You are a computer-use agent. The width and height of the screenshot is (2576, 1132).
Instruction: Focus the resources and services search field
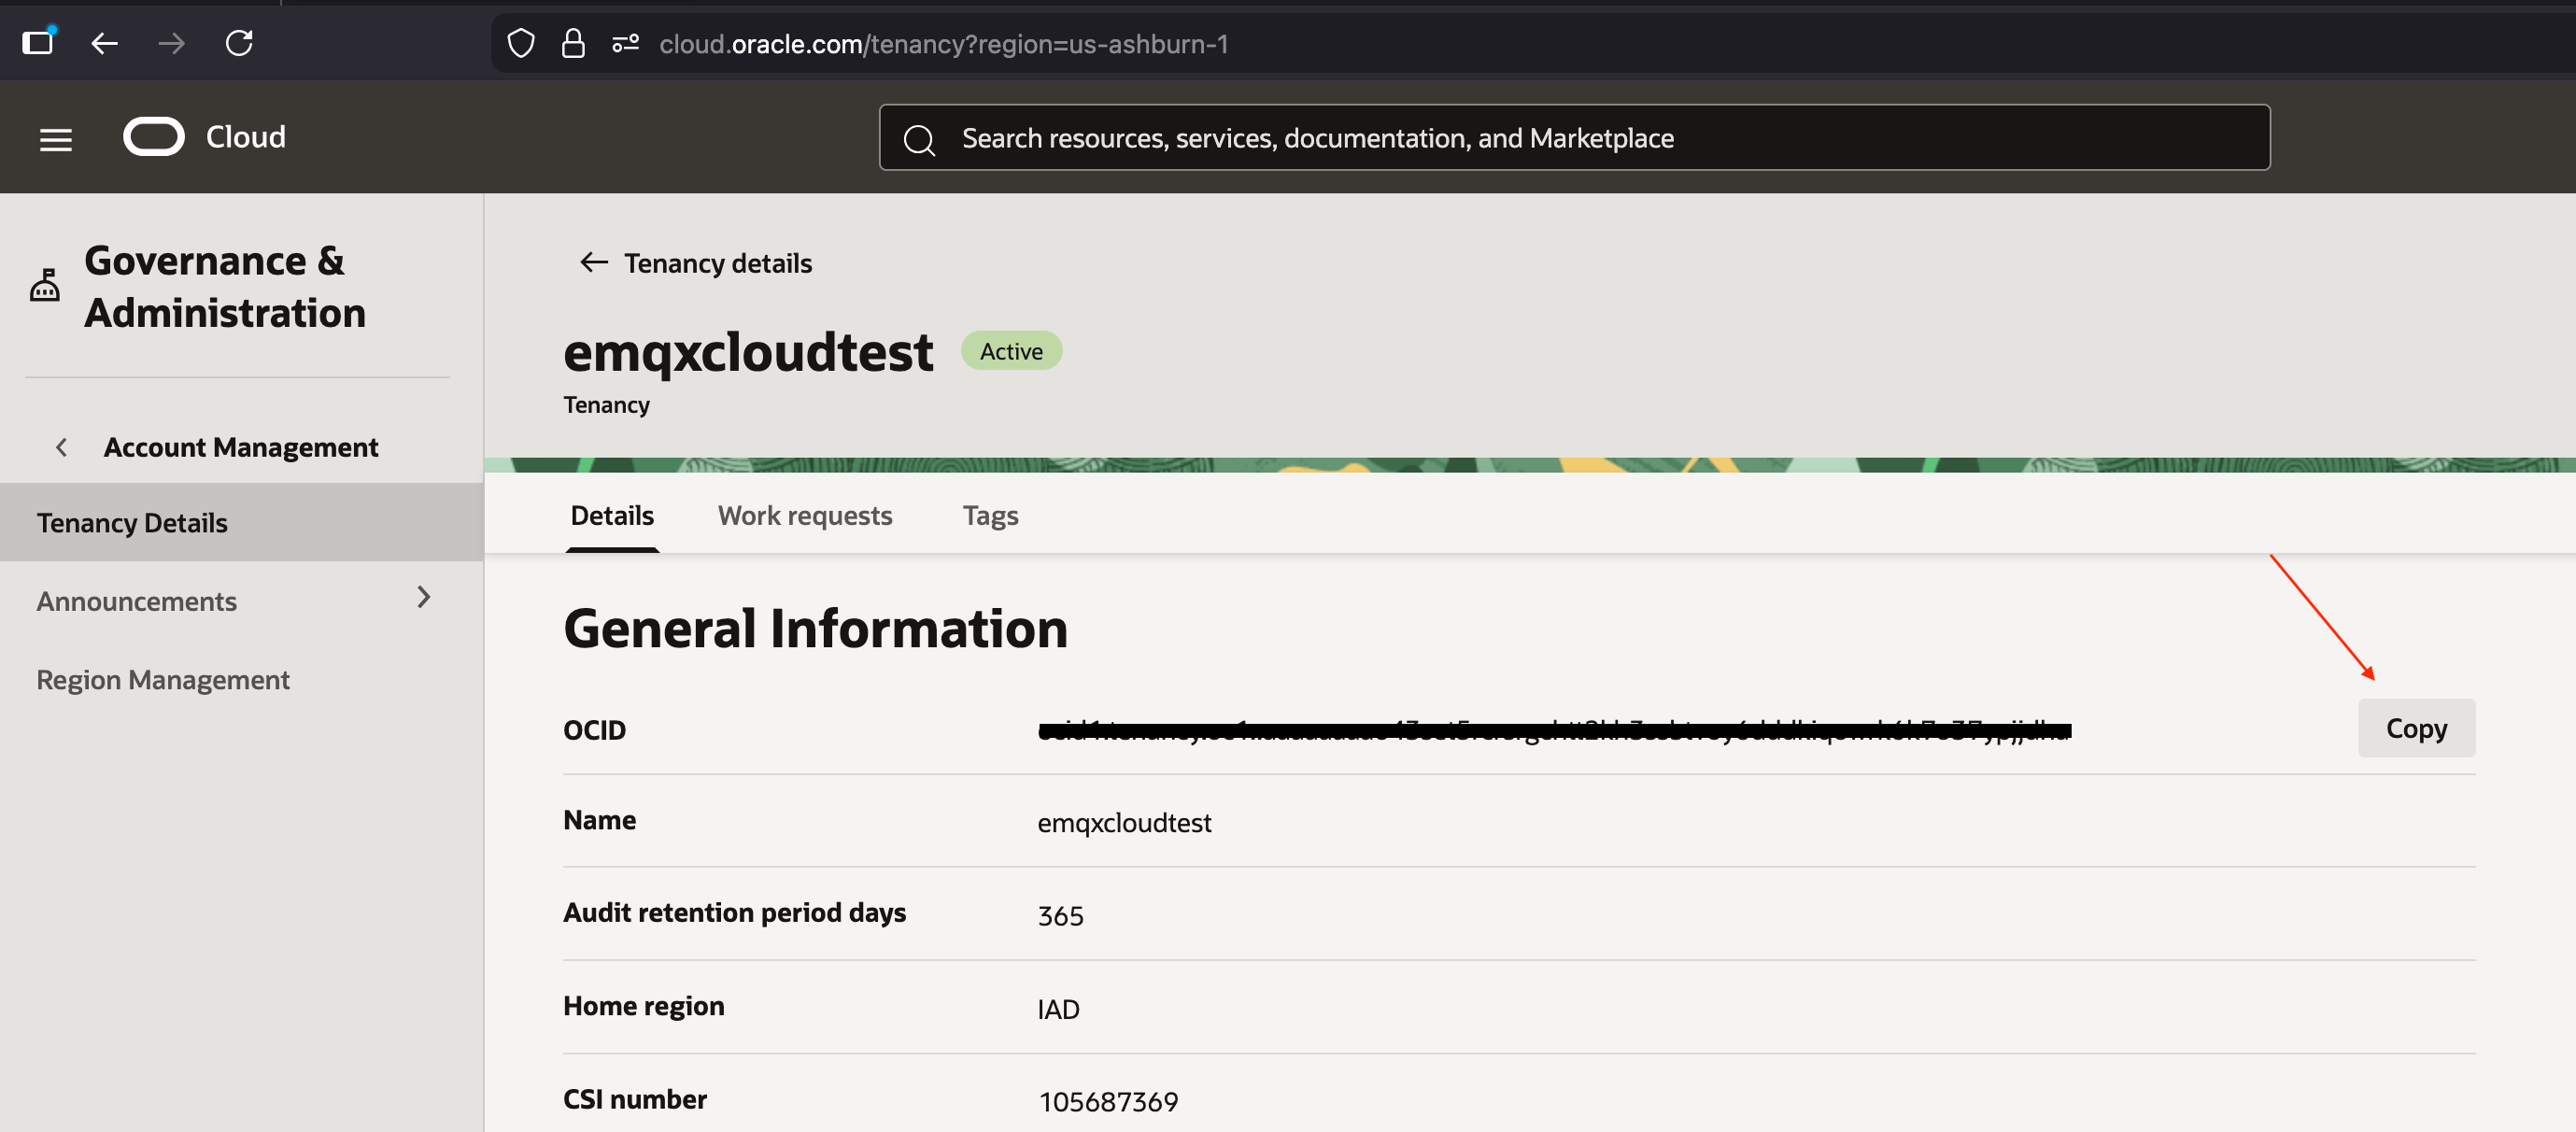pos(1574,138)
